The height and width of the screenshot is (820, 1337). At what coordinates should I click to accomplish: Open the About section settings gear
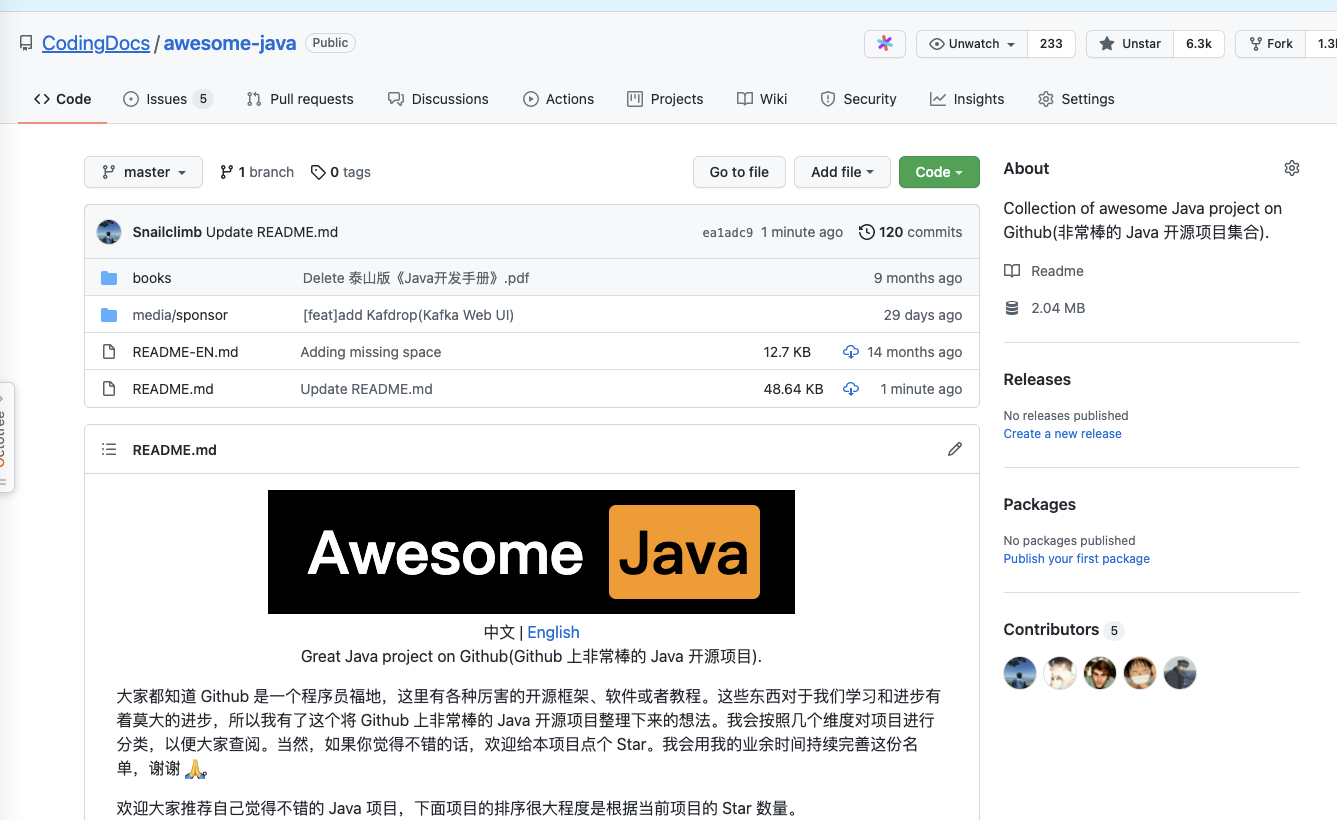[x=1291, y=168]
